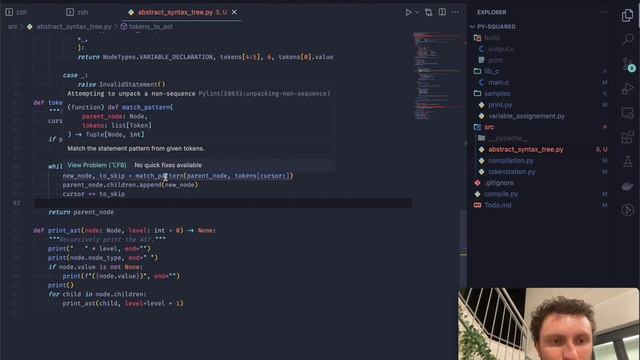Image resolution: width=640 pixels, height=360 pixels.
Task: Expand the lib_c folder
Action: tap(491, 71)
